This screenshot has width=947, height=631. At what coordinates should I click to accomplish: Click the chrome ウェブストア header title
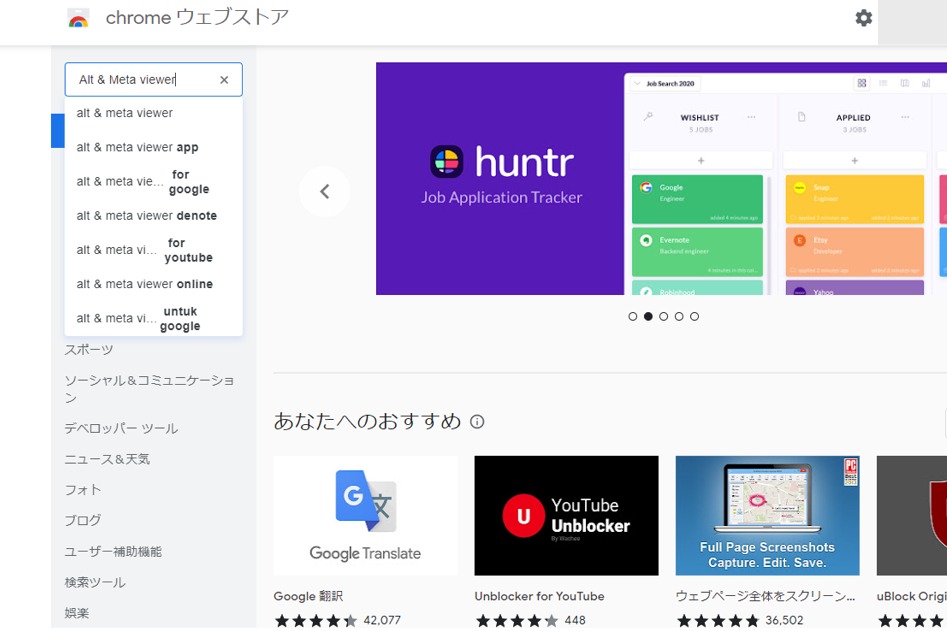197,18
